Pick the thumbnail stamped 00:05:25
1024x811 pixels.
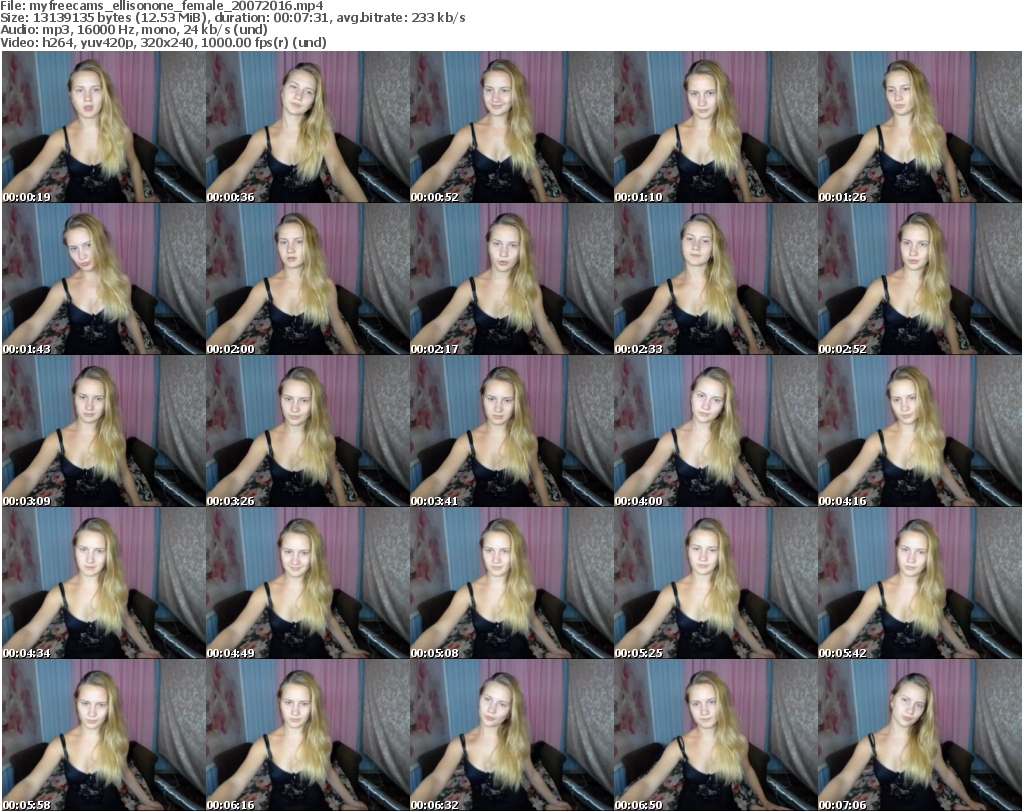[715, 583]
